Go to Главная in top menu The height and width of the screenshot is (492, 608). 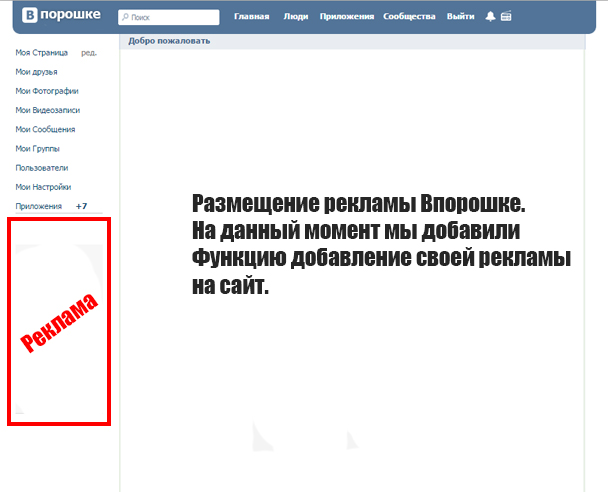coord(252,16)
